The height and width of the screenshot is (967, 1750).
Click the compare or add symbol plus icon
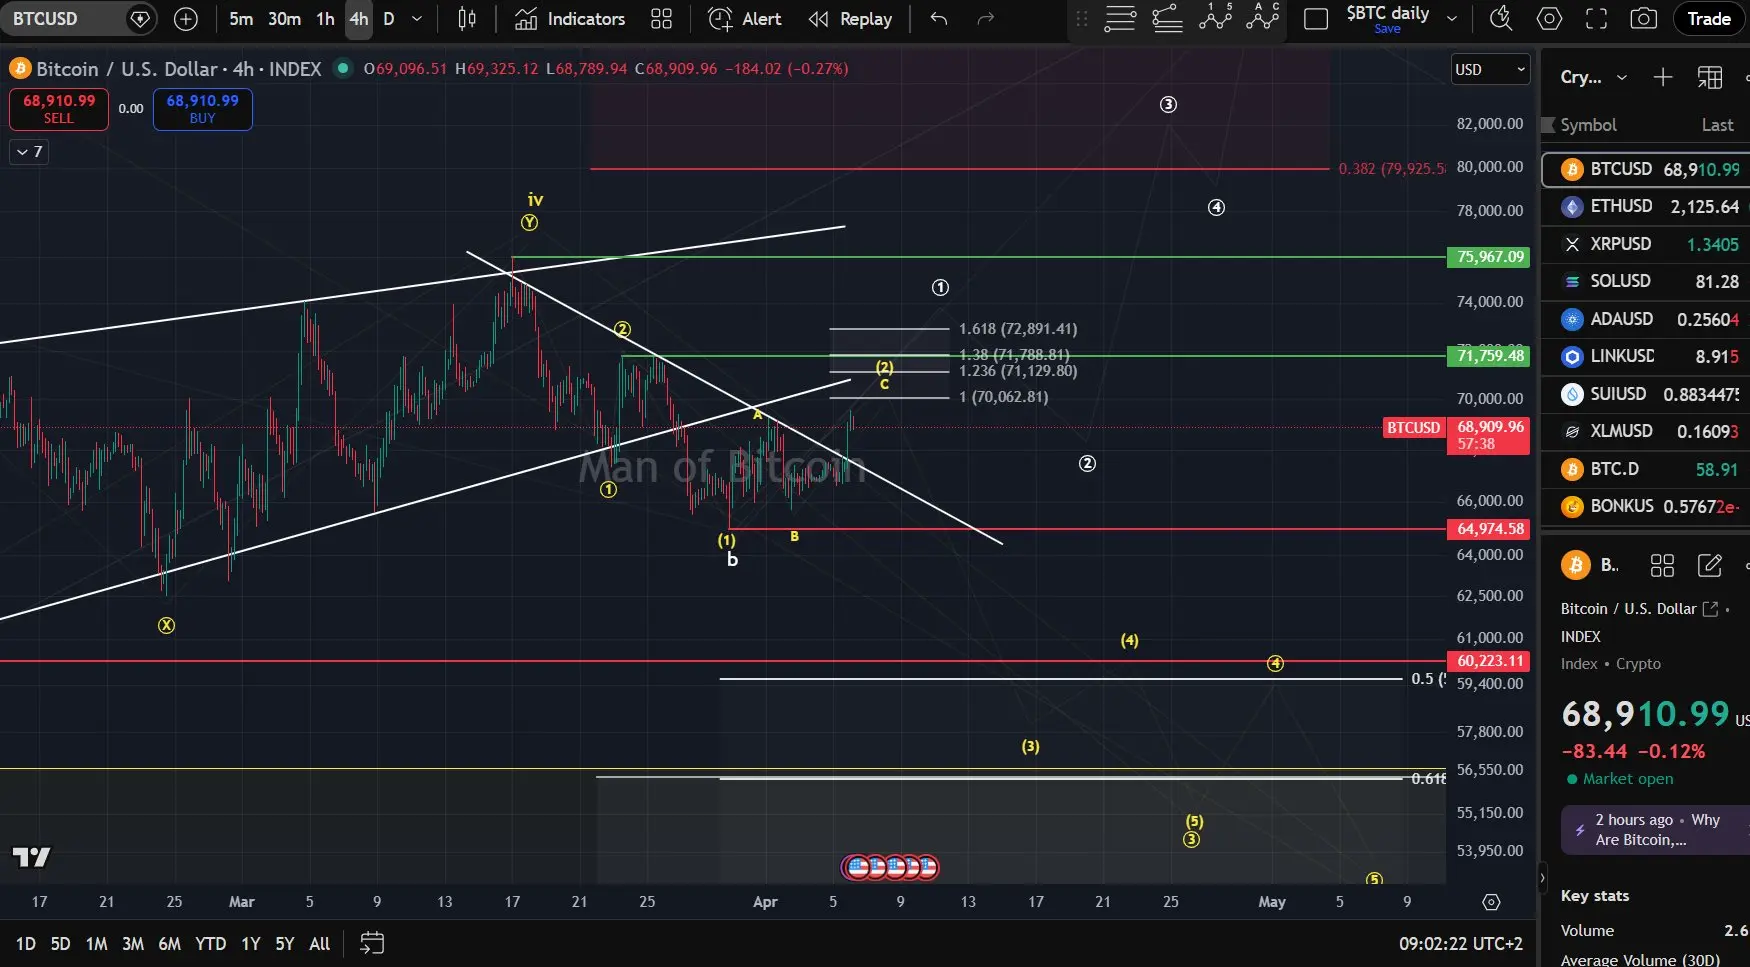[186, 19]
